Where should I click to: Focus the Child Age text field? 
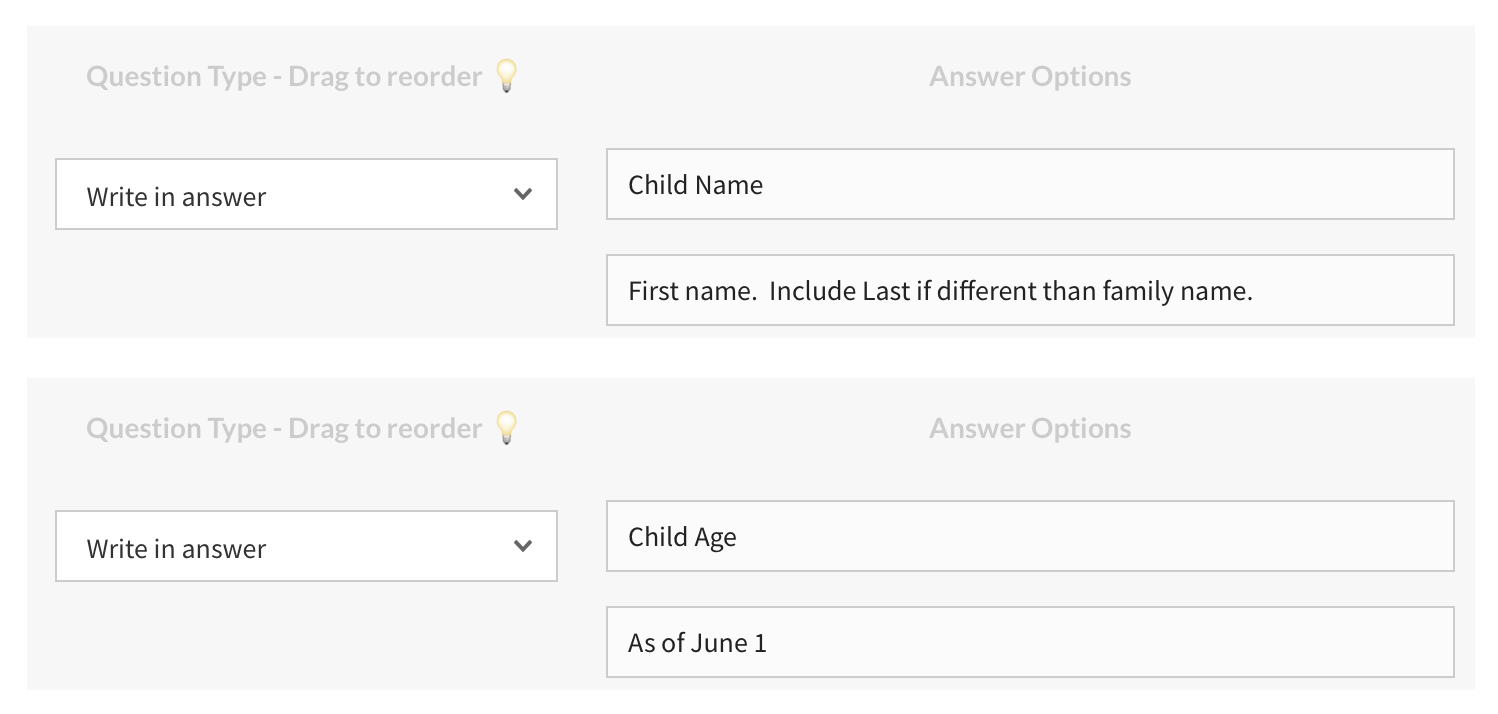click(1030, 537)
